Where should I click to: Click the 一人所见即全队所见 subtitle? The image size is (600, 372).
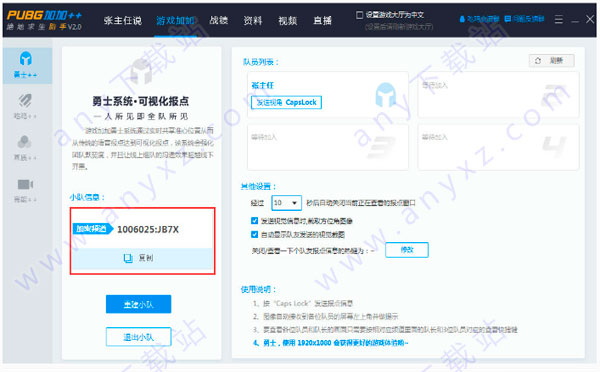(141, 116)
